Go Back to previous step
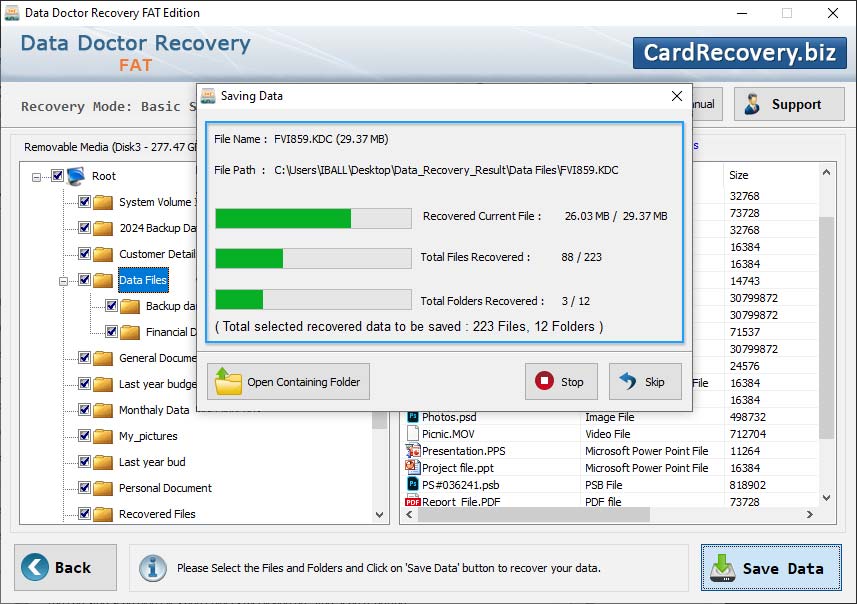 [x=66, y=567]
